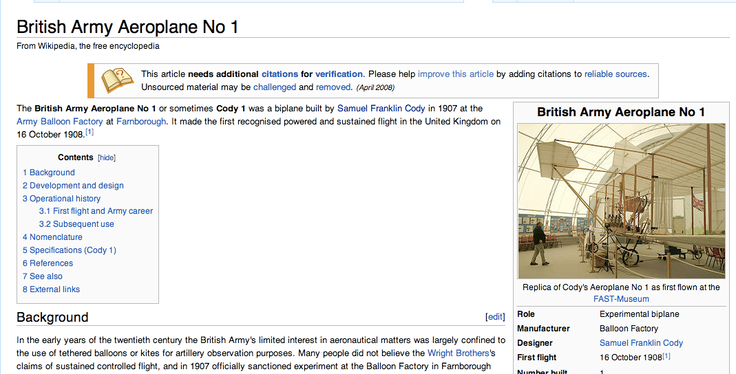Click the 'First flight' infobox label
736x374 pixels.
click(x=537, y=358)
